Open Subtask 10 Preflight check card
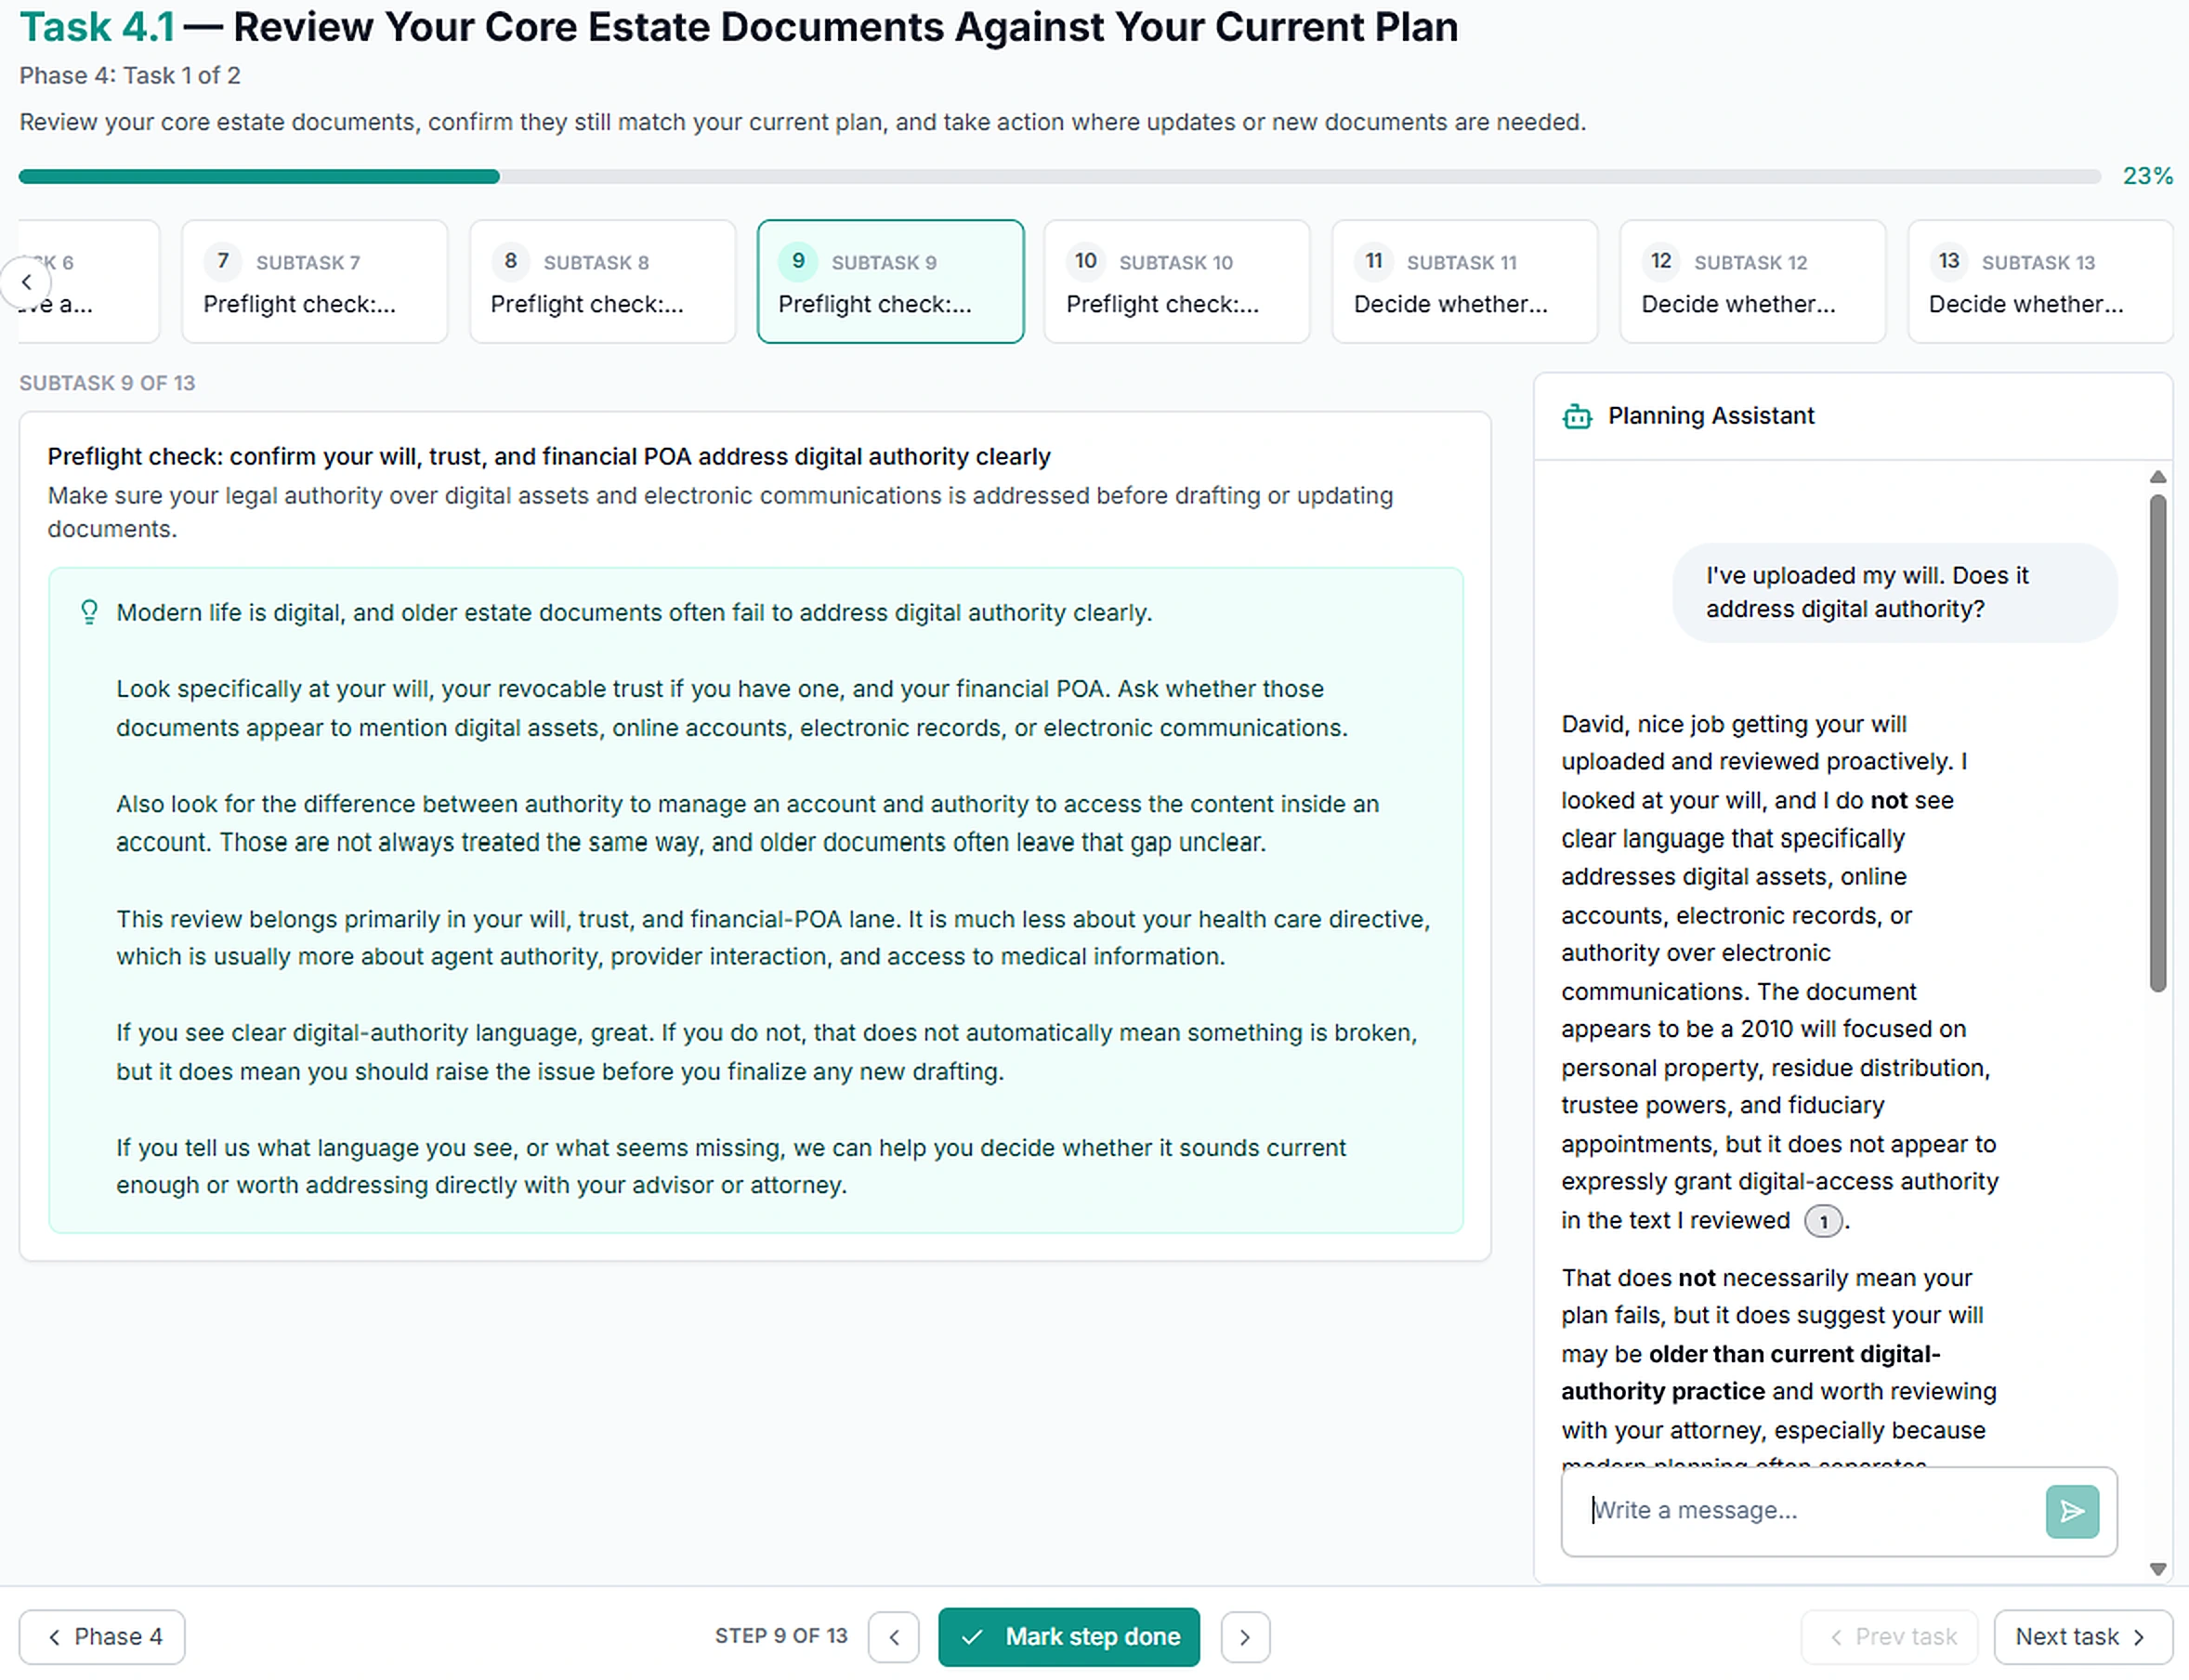This screenshot has width=2189, height=1680. 1177,282
